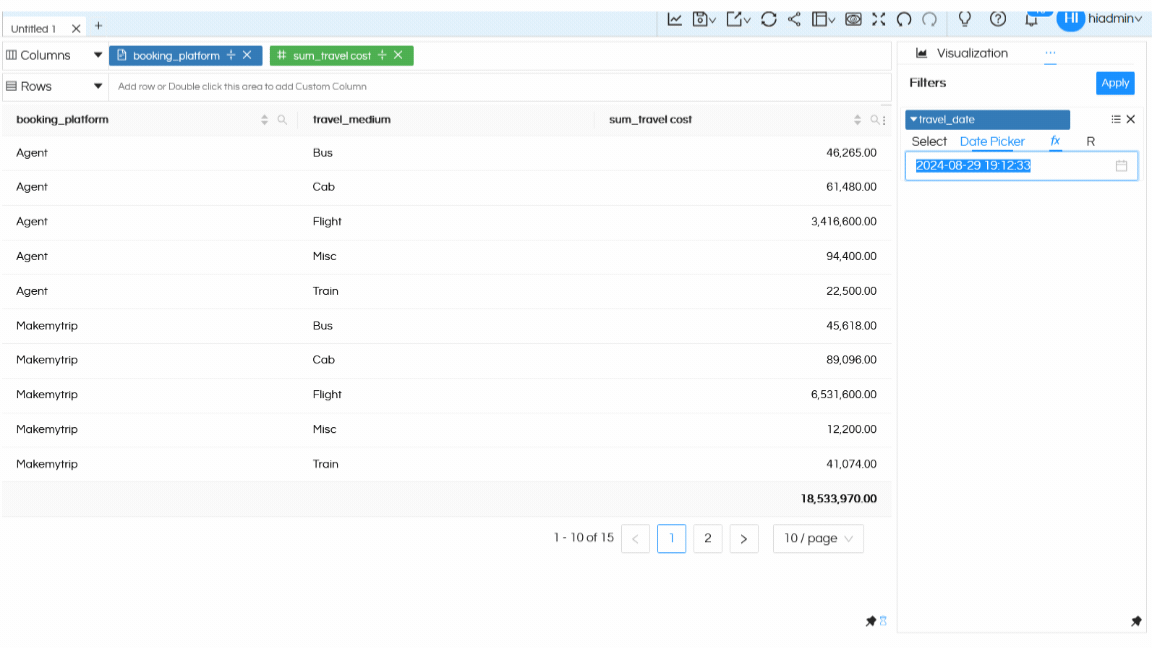Toggle fullscreen expand icon
The width and height of the screenshot is (1152, 648).
pos(879,19)
